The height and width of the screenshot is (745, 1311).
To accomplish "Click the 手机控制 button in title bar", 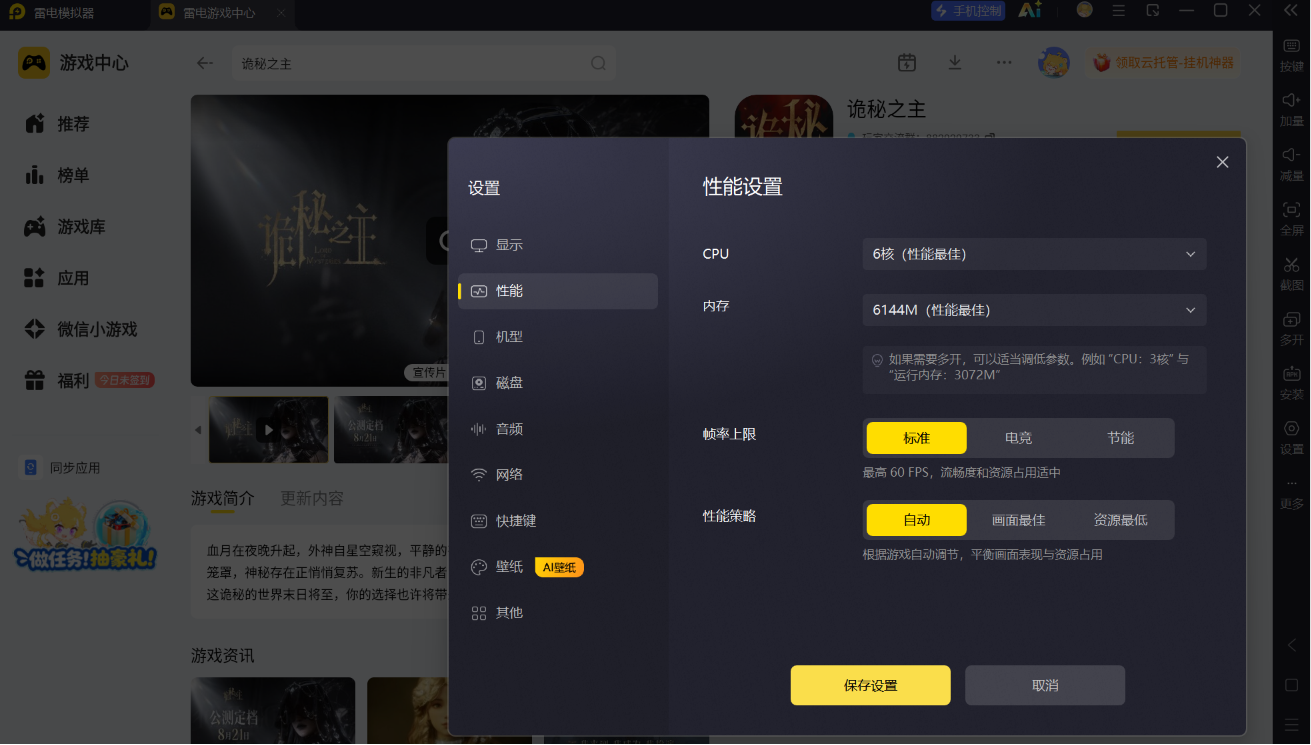I will (967, 11).
